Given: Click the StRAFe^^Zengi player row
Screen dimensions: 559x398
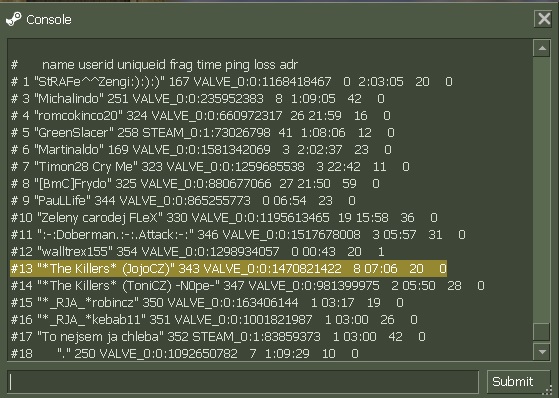Looking at the screenshot, I should (x=232, y=82).
